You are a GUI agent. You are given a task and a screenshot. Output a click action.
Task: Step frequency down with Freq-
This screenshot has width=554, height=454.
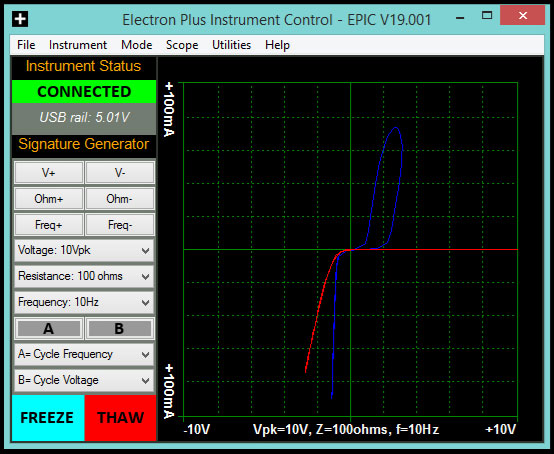pyautogui.click(x=120, y=225)
